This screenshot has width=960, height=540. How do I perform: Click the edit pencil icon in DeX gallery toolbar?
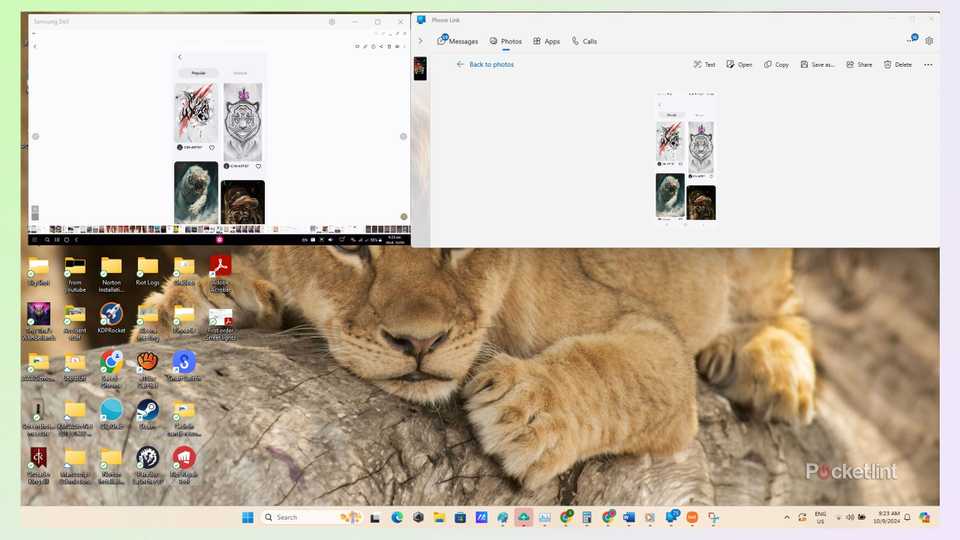click(x=366, y=47)
